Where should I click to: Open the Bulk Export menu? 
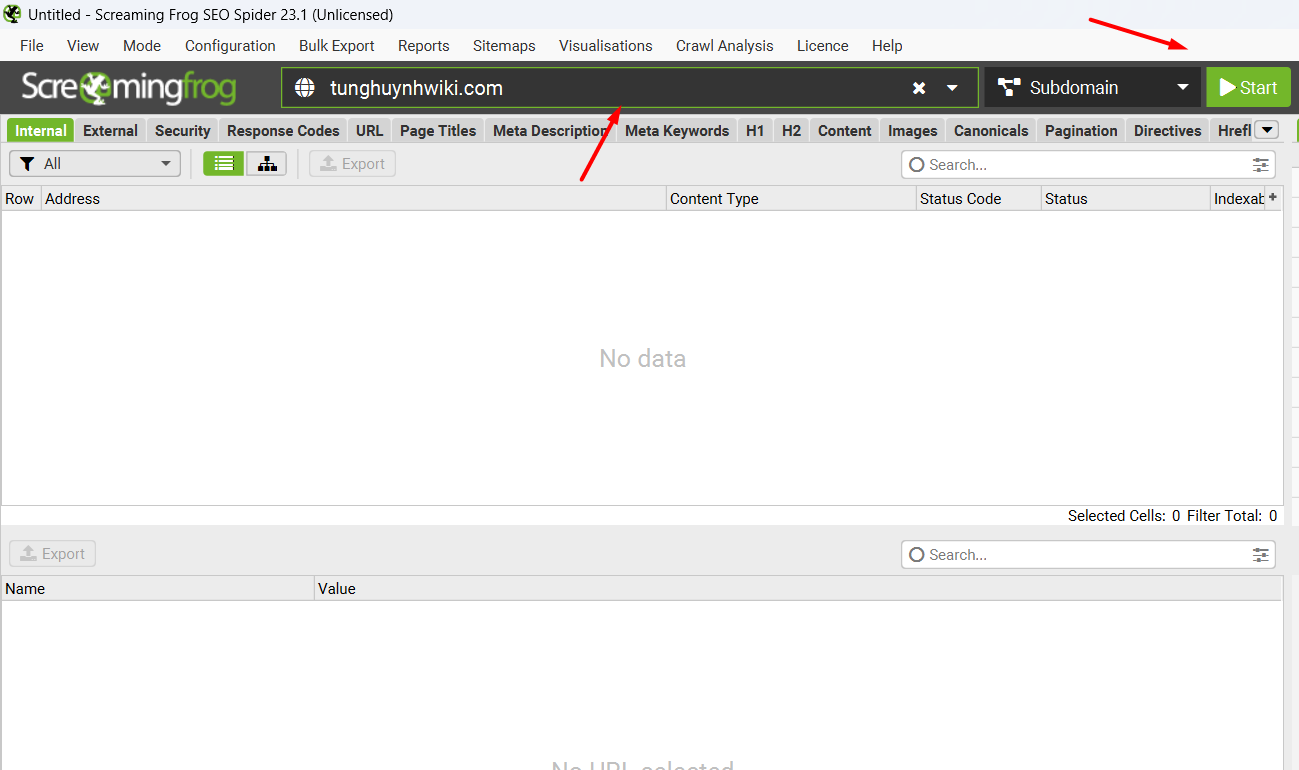[336, 46]
